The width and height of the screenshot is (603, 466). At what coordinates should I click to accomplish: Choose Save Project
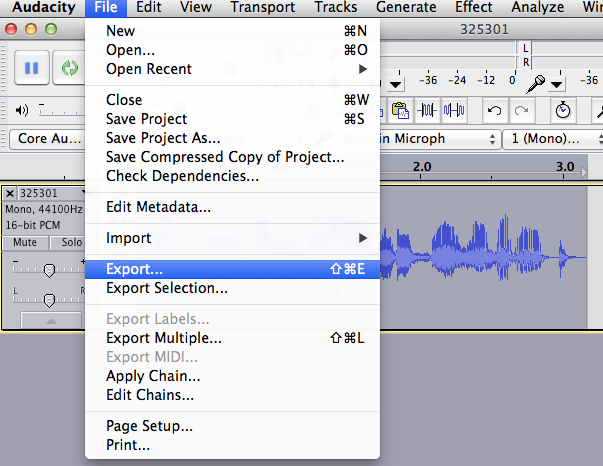coord(232,119)
